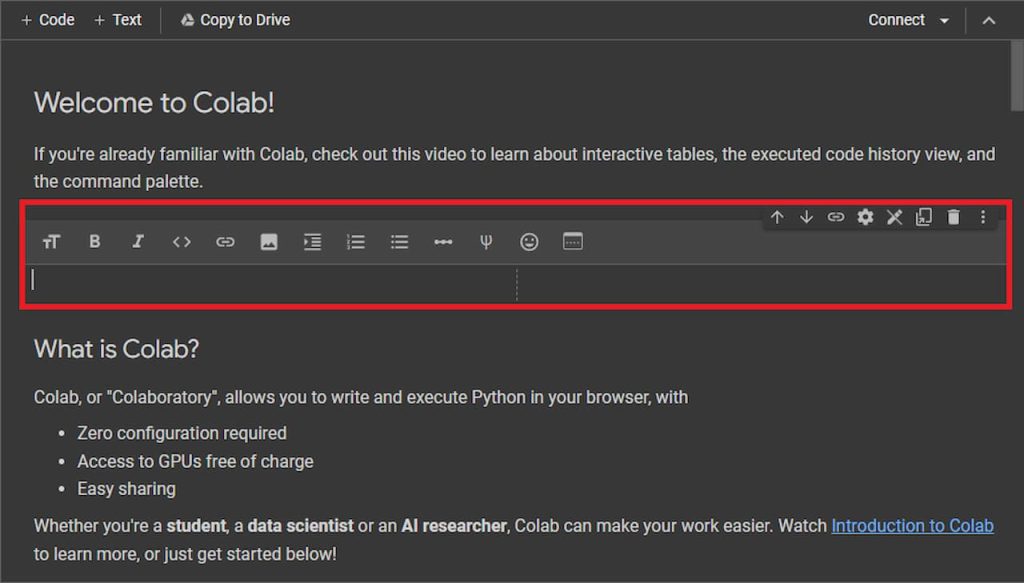Add a numbered list

coord(356,242)
